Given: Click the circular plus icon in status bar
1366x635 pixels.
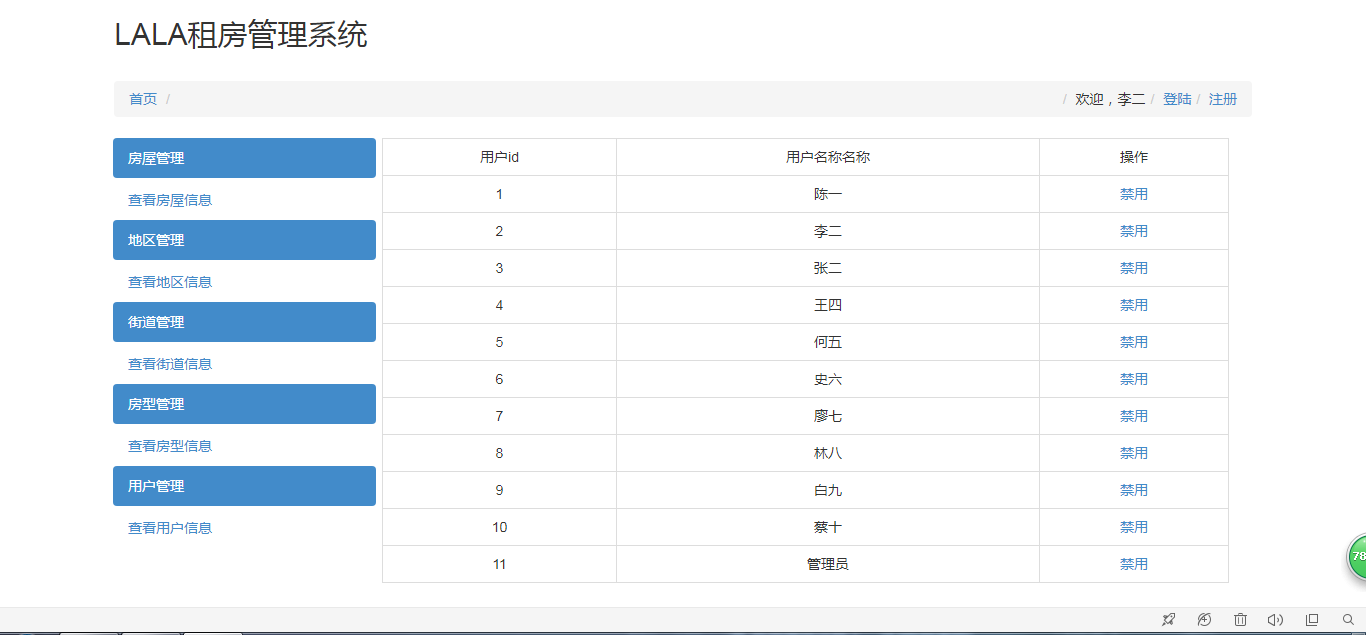Looking at the screenshot, I should click(1205, 620).
